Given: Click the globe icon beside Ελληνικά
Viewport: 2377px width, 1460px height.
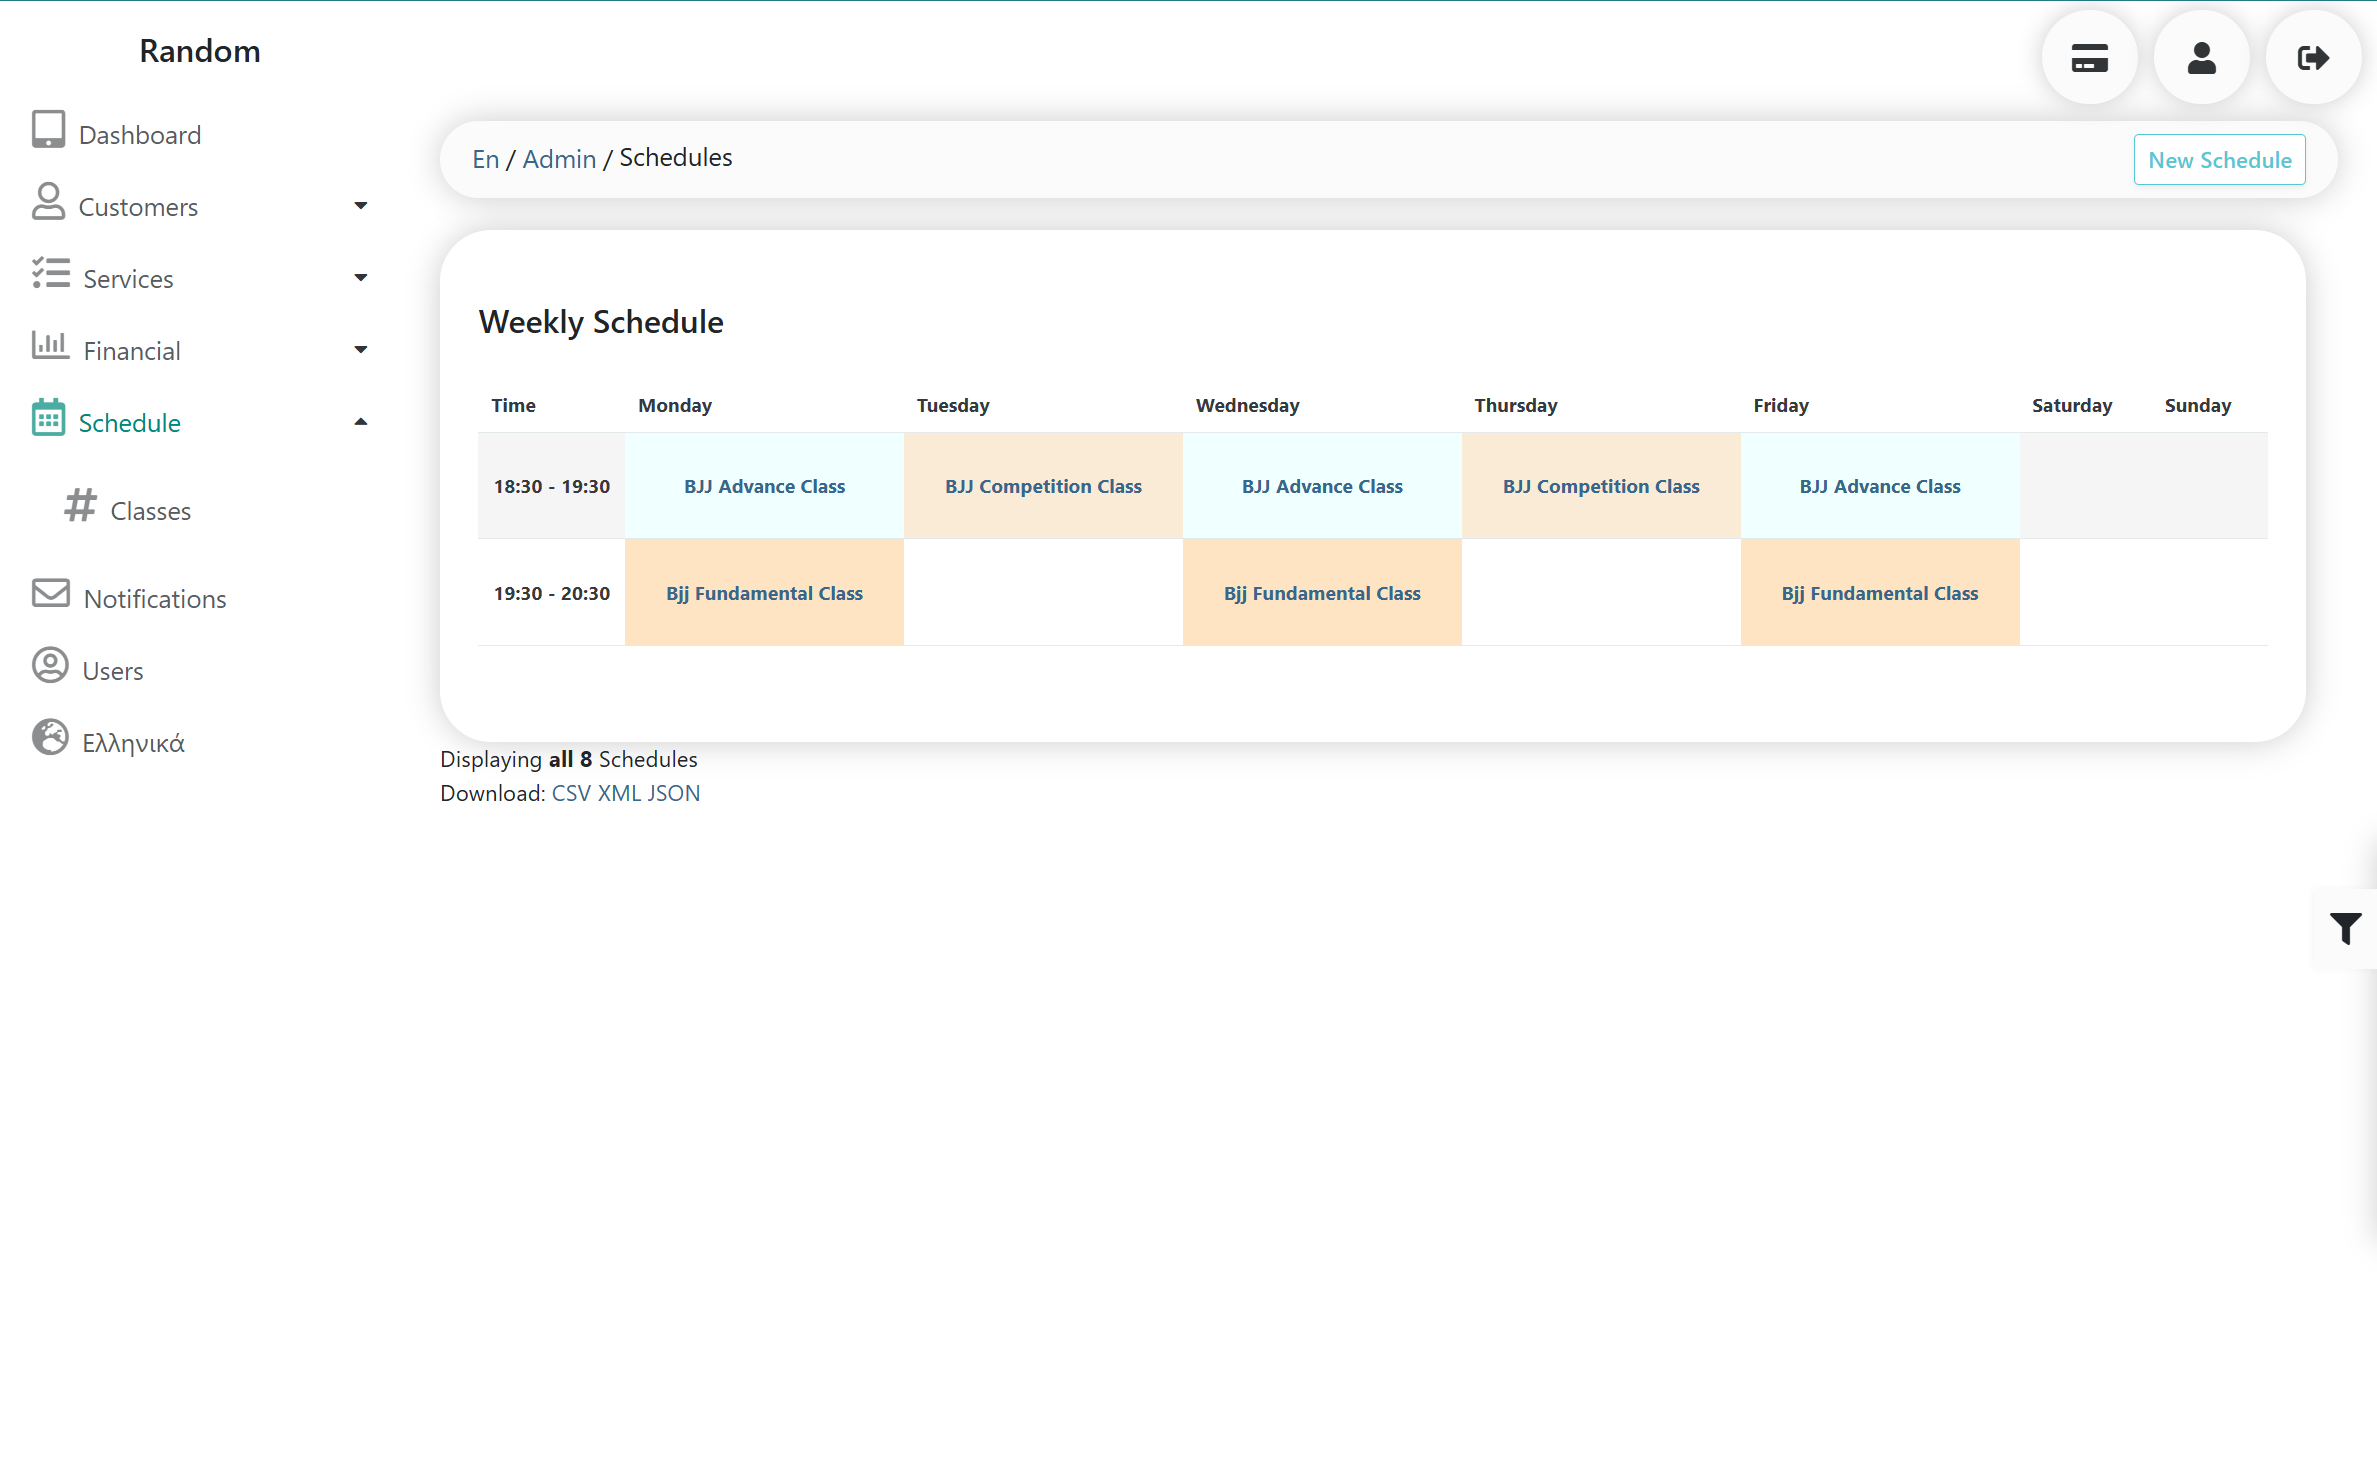Looking at the screenshot, I should [x=50, y=738].
